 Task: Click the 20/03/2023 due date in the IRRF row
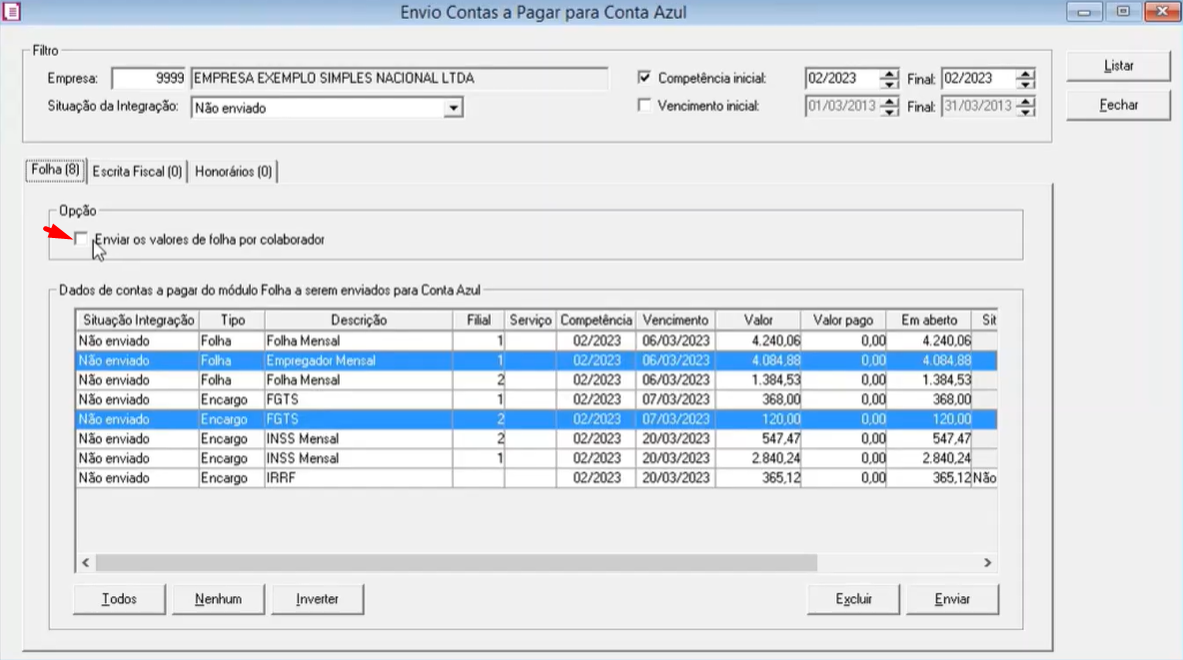[x=675, y=478]
